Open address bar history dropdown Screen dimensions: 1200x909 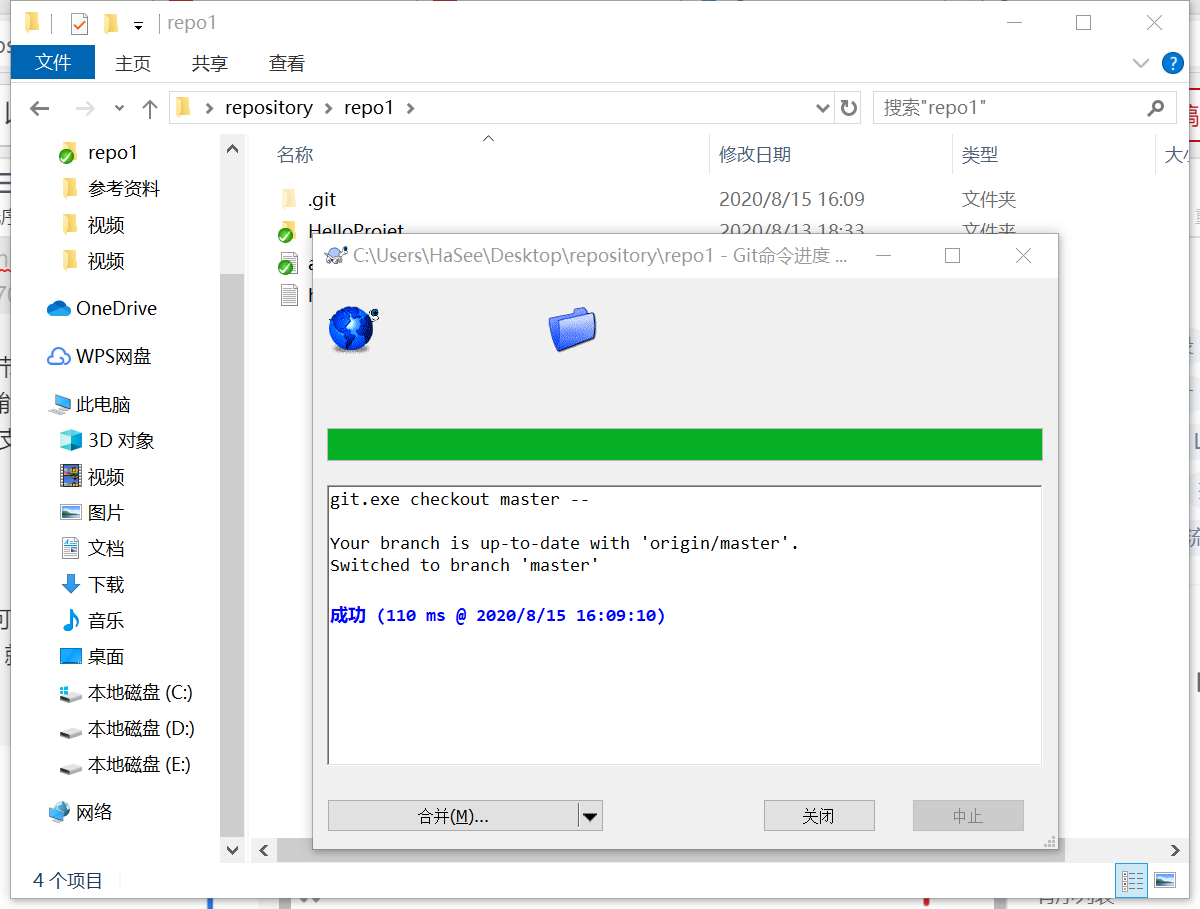(x=823, y=108)
